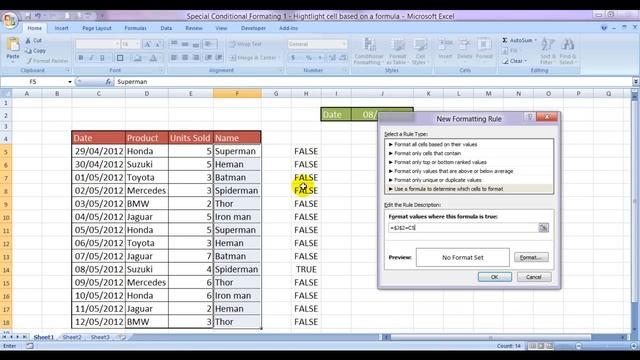Screen dimensions: 640x360
Task: Toggle Italic formatting
Action: [x=91, y=58]
